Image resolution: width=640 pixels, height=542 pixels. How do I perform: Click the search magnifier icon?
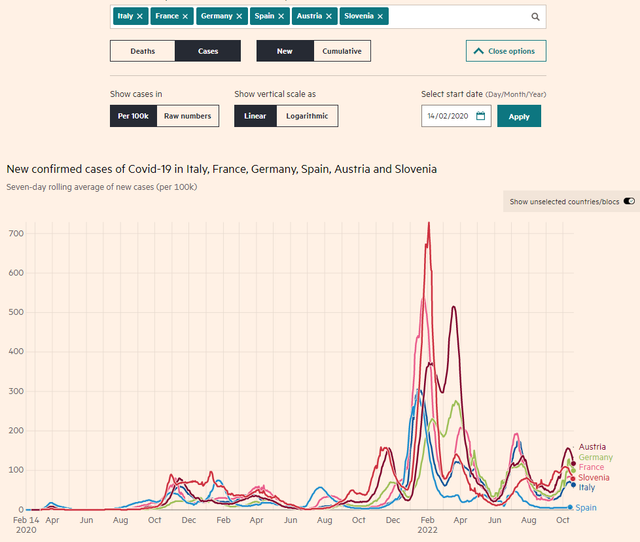coord(535,17)
